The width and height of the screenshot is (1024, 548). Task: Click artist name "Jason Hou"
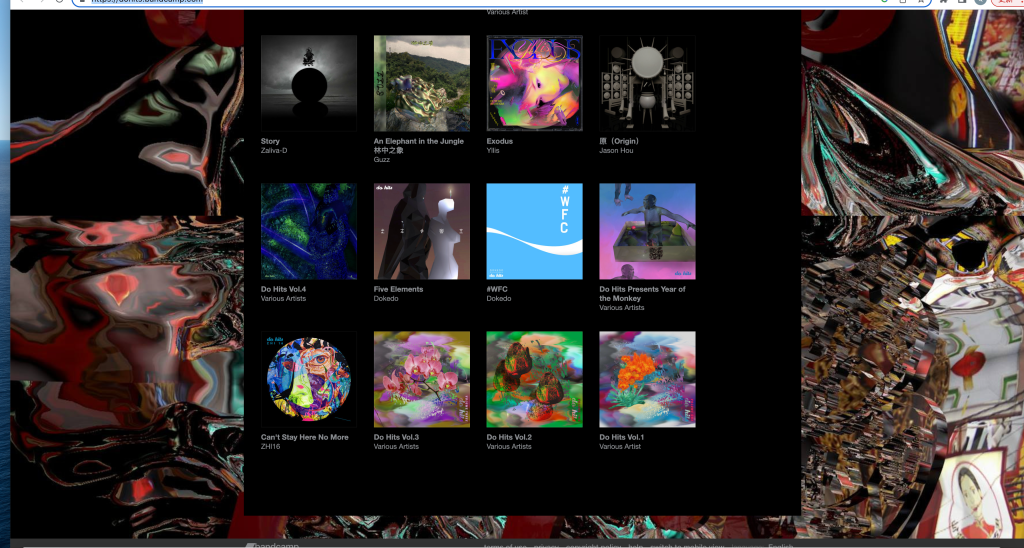click(x=616, y=150)
